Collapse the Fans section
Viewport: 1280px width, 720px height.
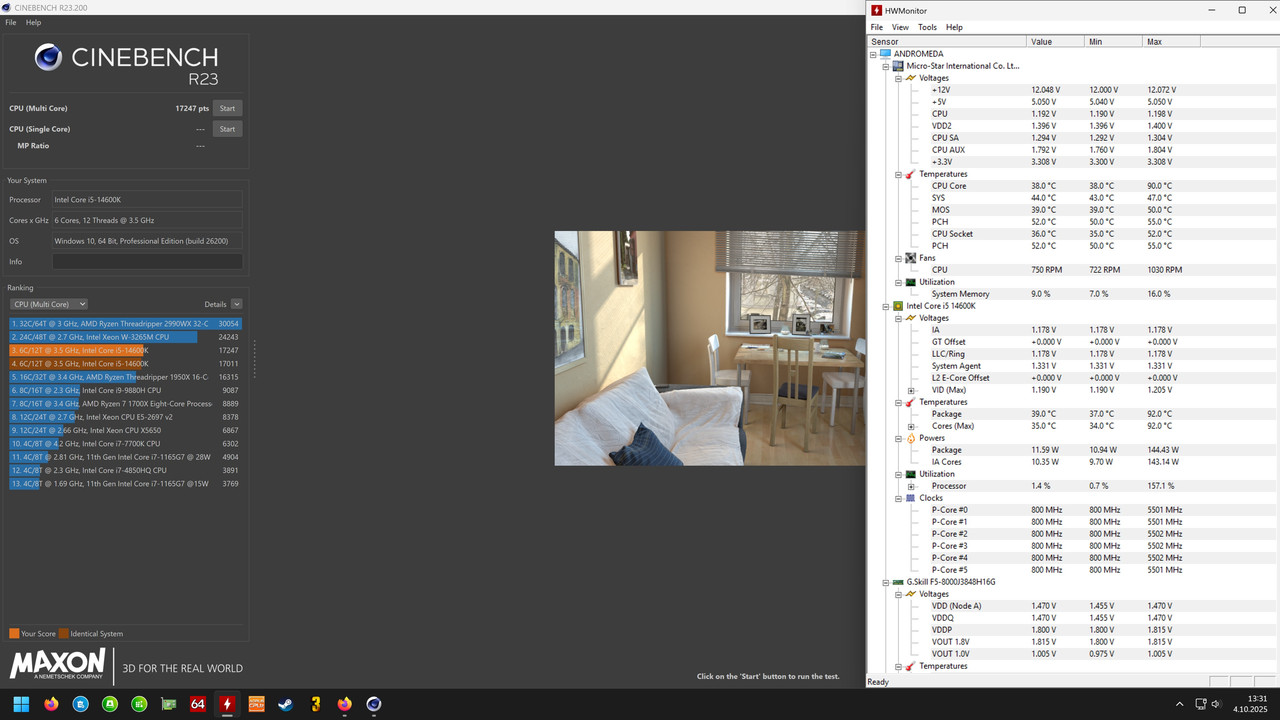[x=898, y=258]
